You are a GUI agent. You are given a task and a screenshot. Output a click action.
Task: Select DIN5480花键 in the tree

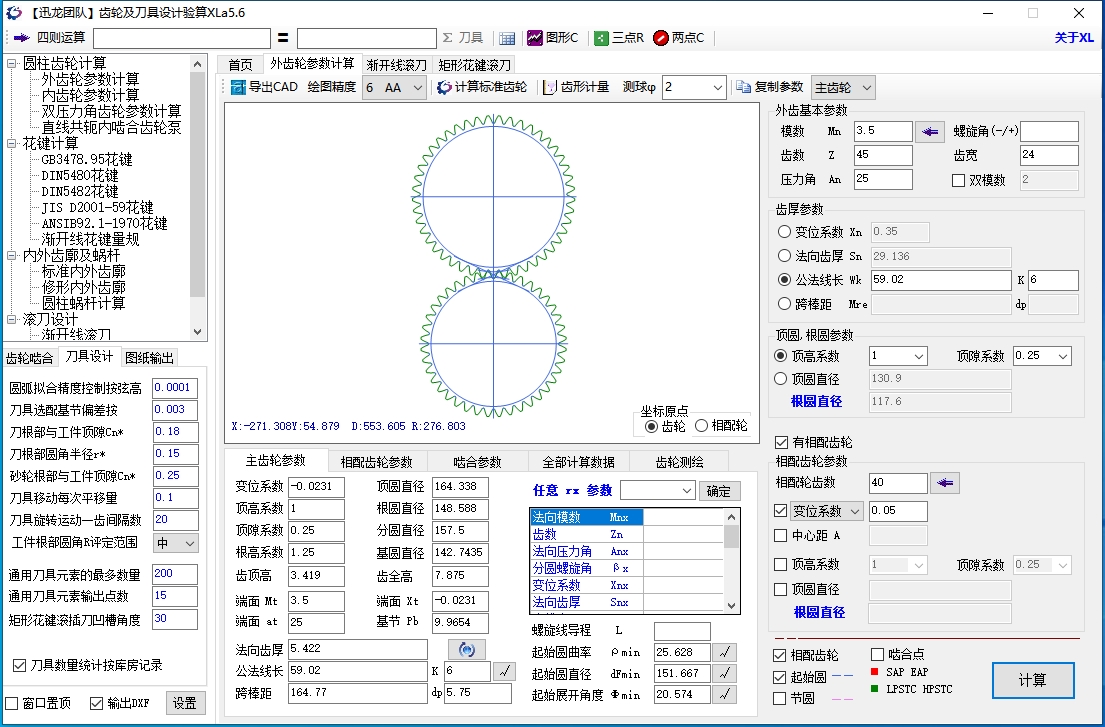pos(80,175)
